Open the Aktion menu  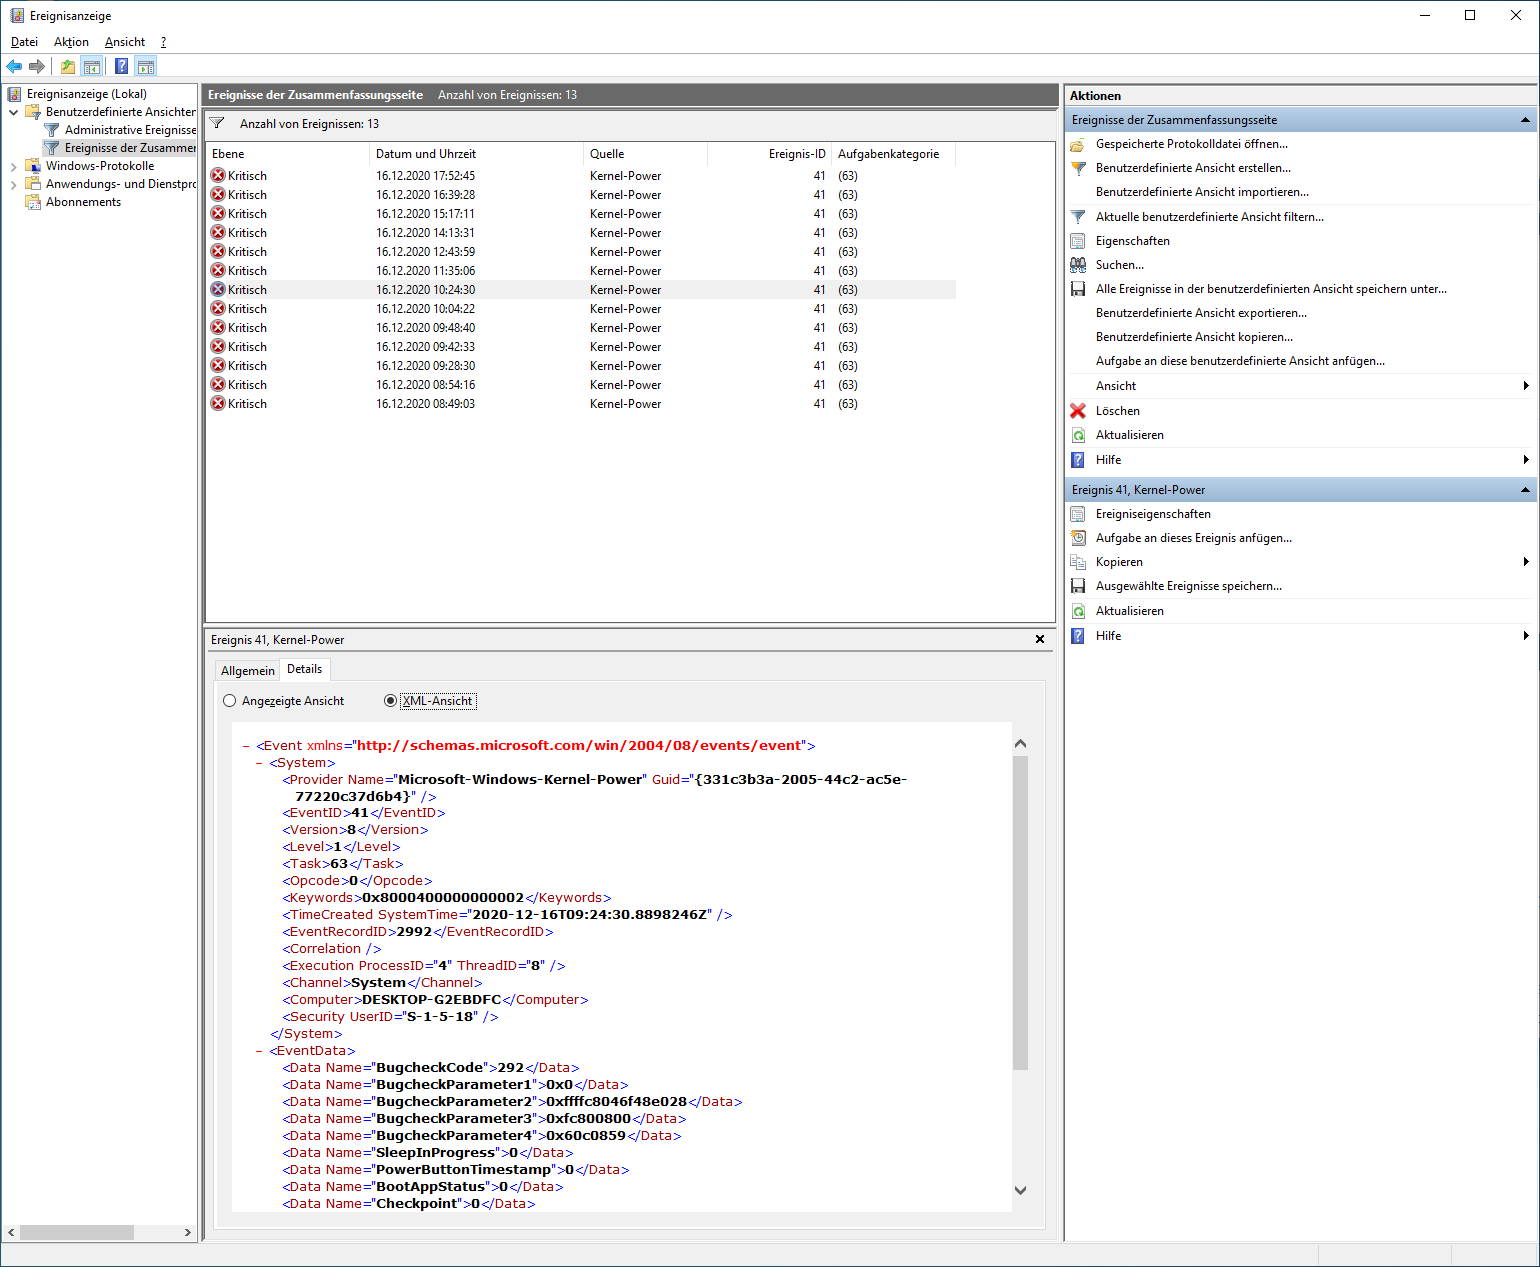click(x=71, y=42)
